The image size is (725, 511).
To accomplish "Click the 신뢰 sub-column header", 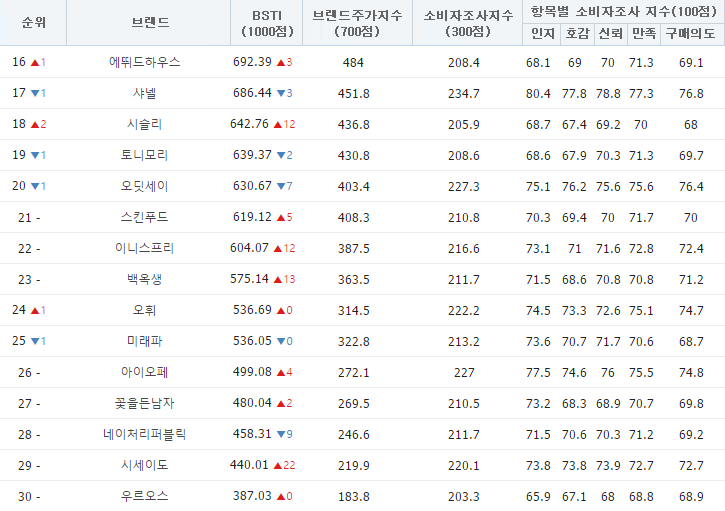I will [x=611, y=33].
